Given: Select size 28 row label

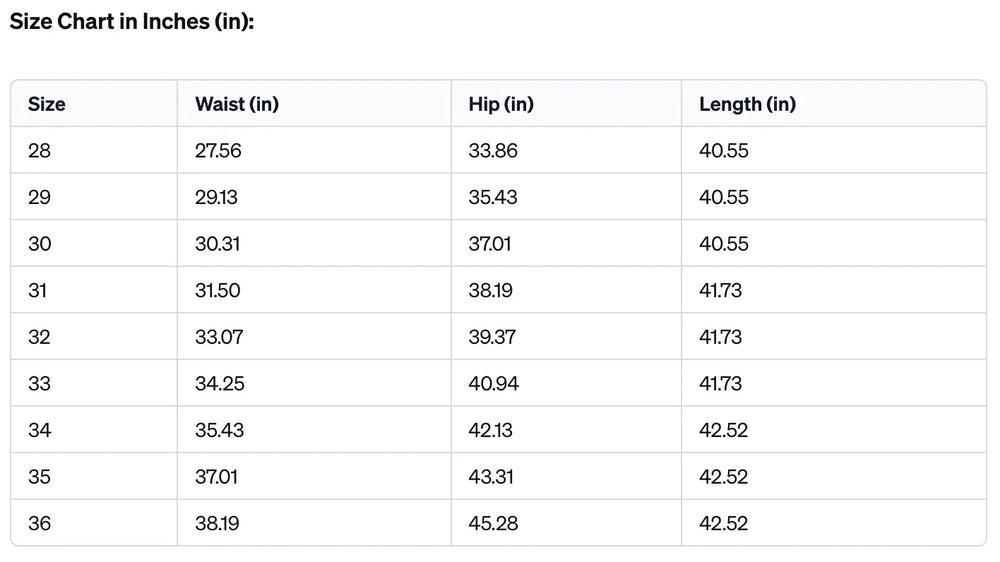Looking at the screenshot, I should point(39,151).
